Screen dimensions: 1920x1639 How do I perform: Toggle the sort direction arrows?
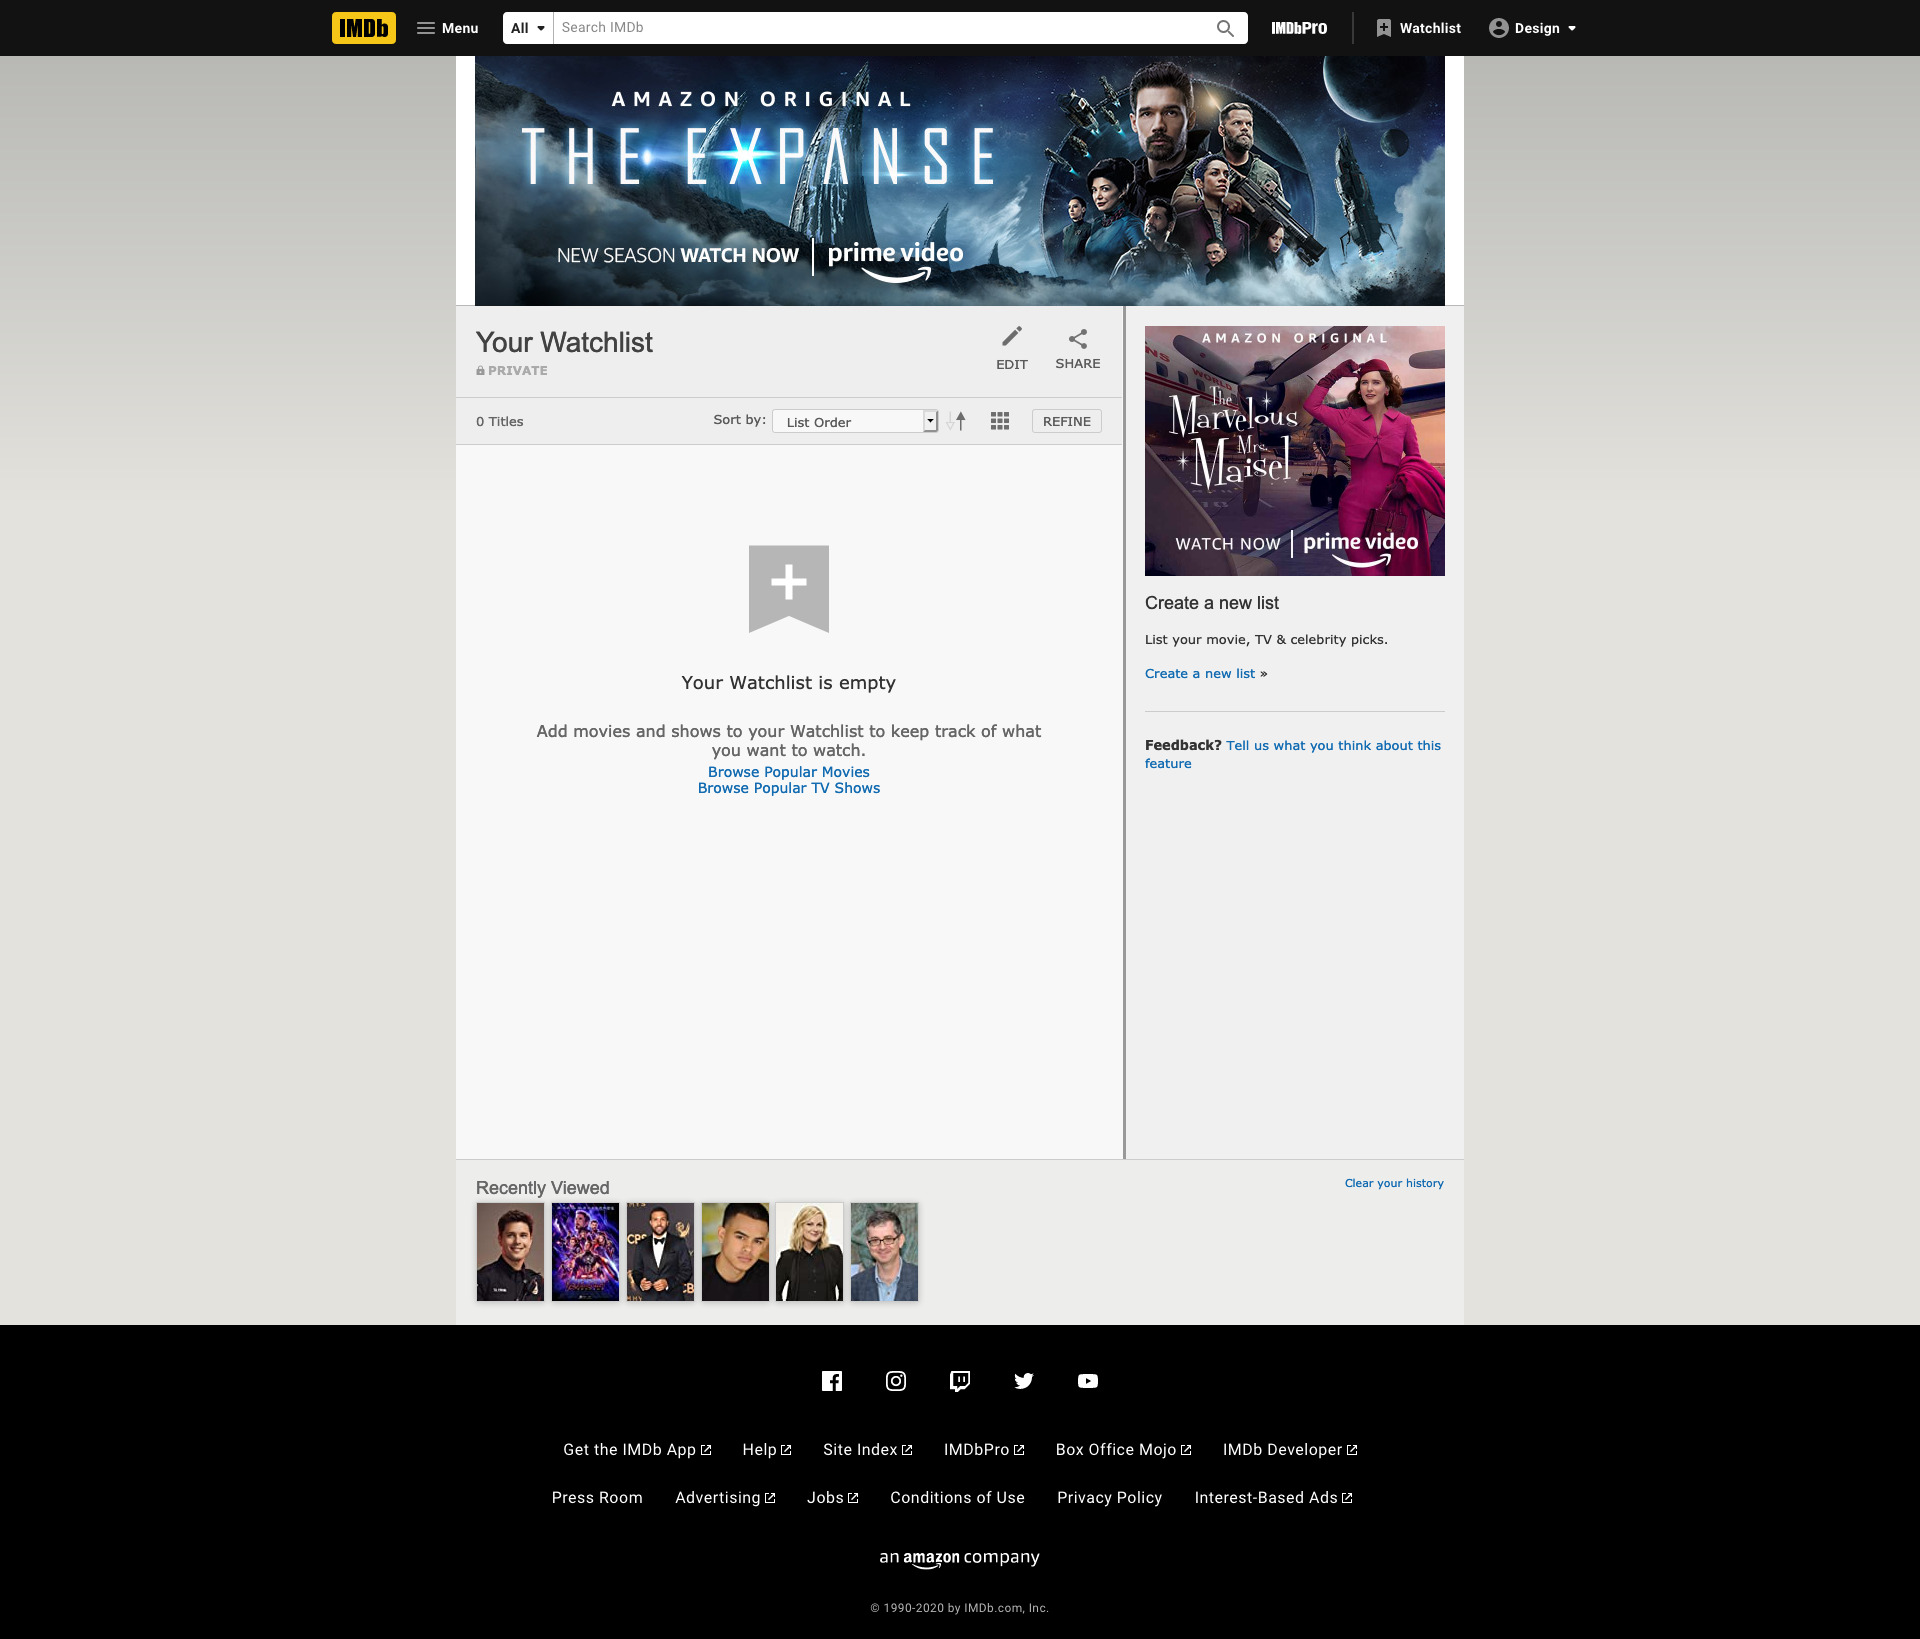(957, 421)
